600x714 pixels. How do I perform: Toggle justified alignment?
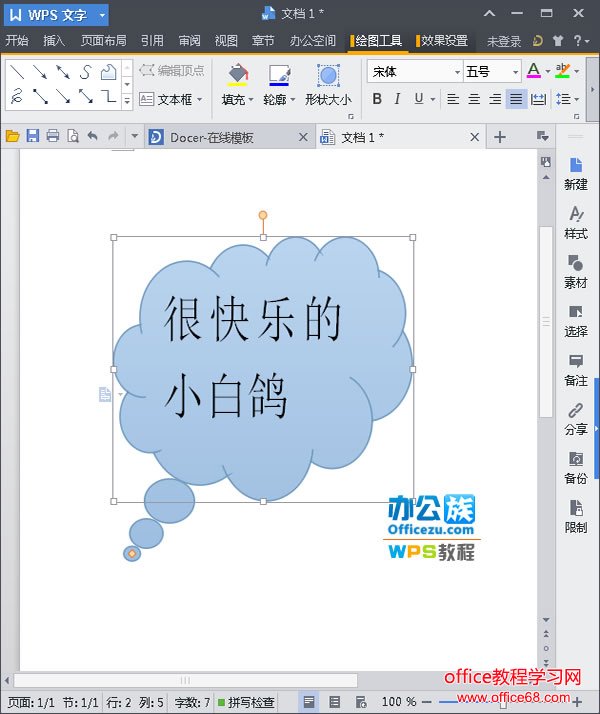[x=516, y=99]
